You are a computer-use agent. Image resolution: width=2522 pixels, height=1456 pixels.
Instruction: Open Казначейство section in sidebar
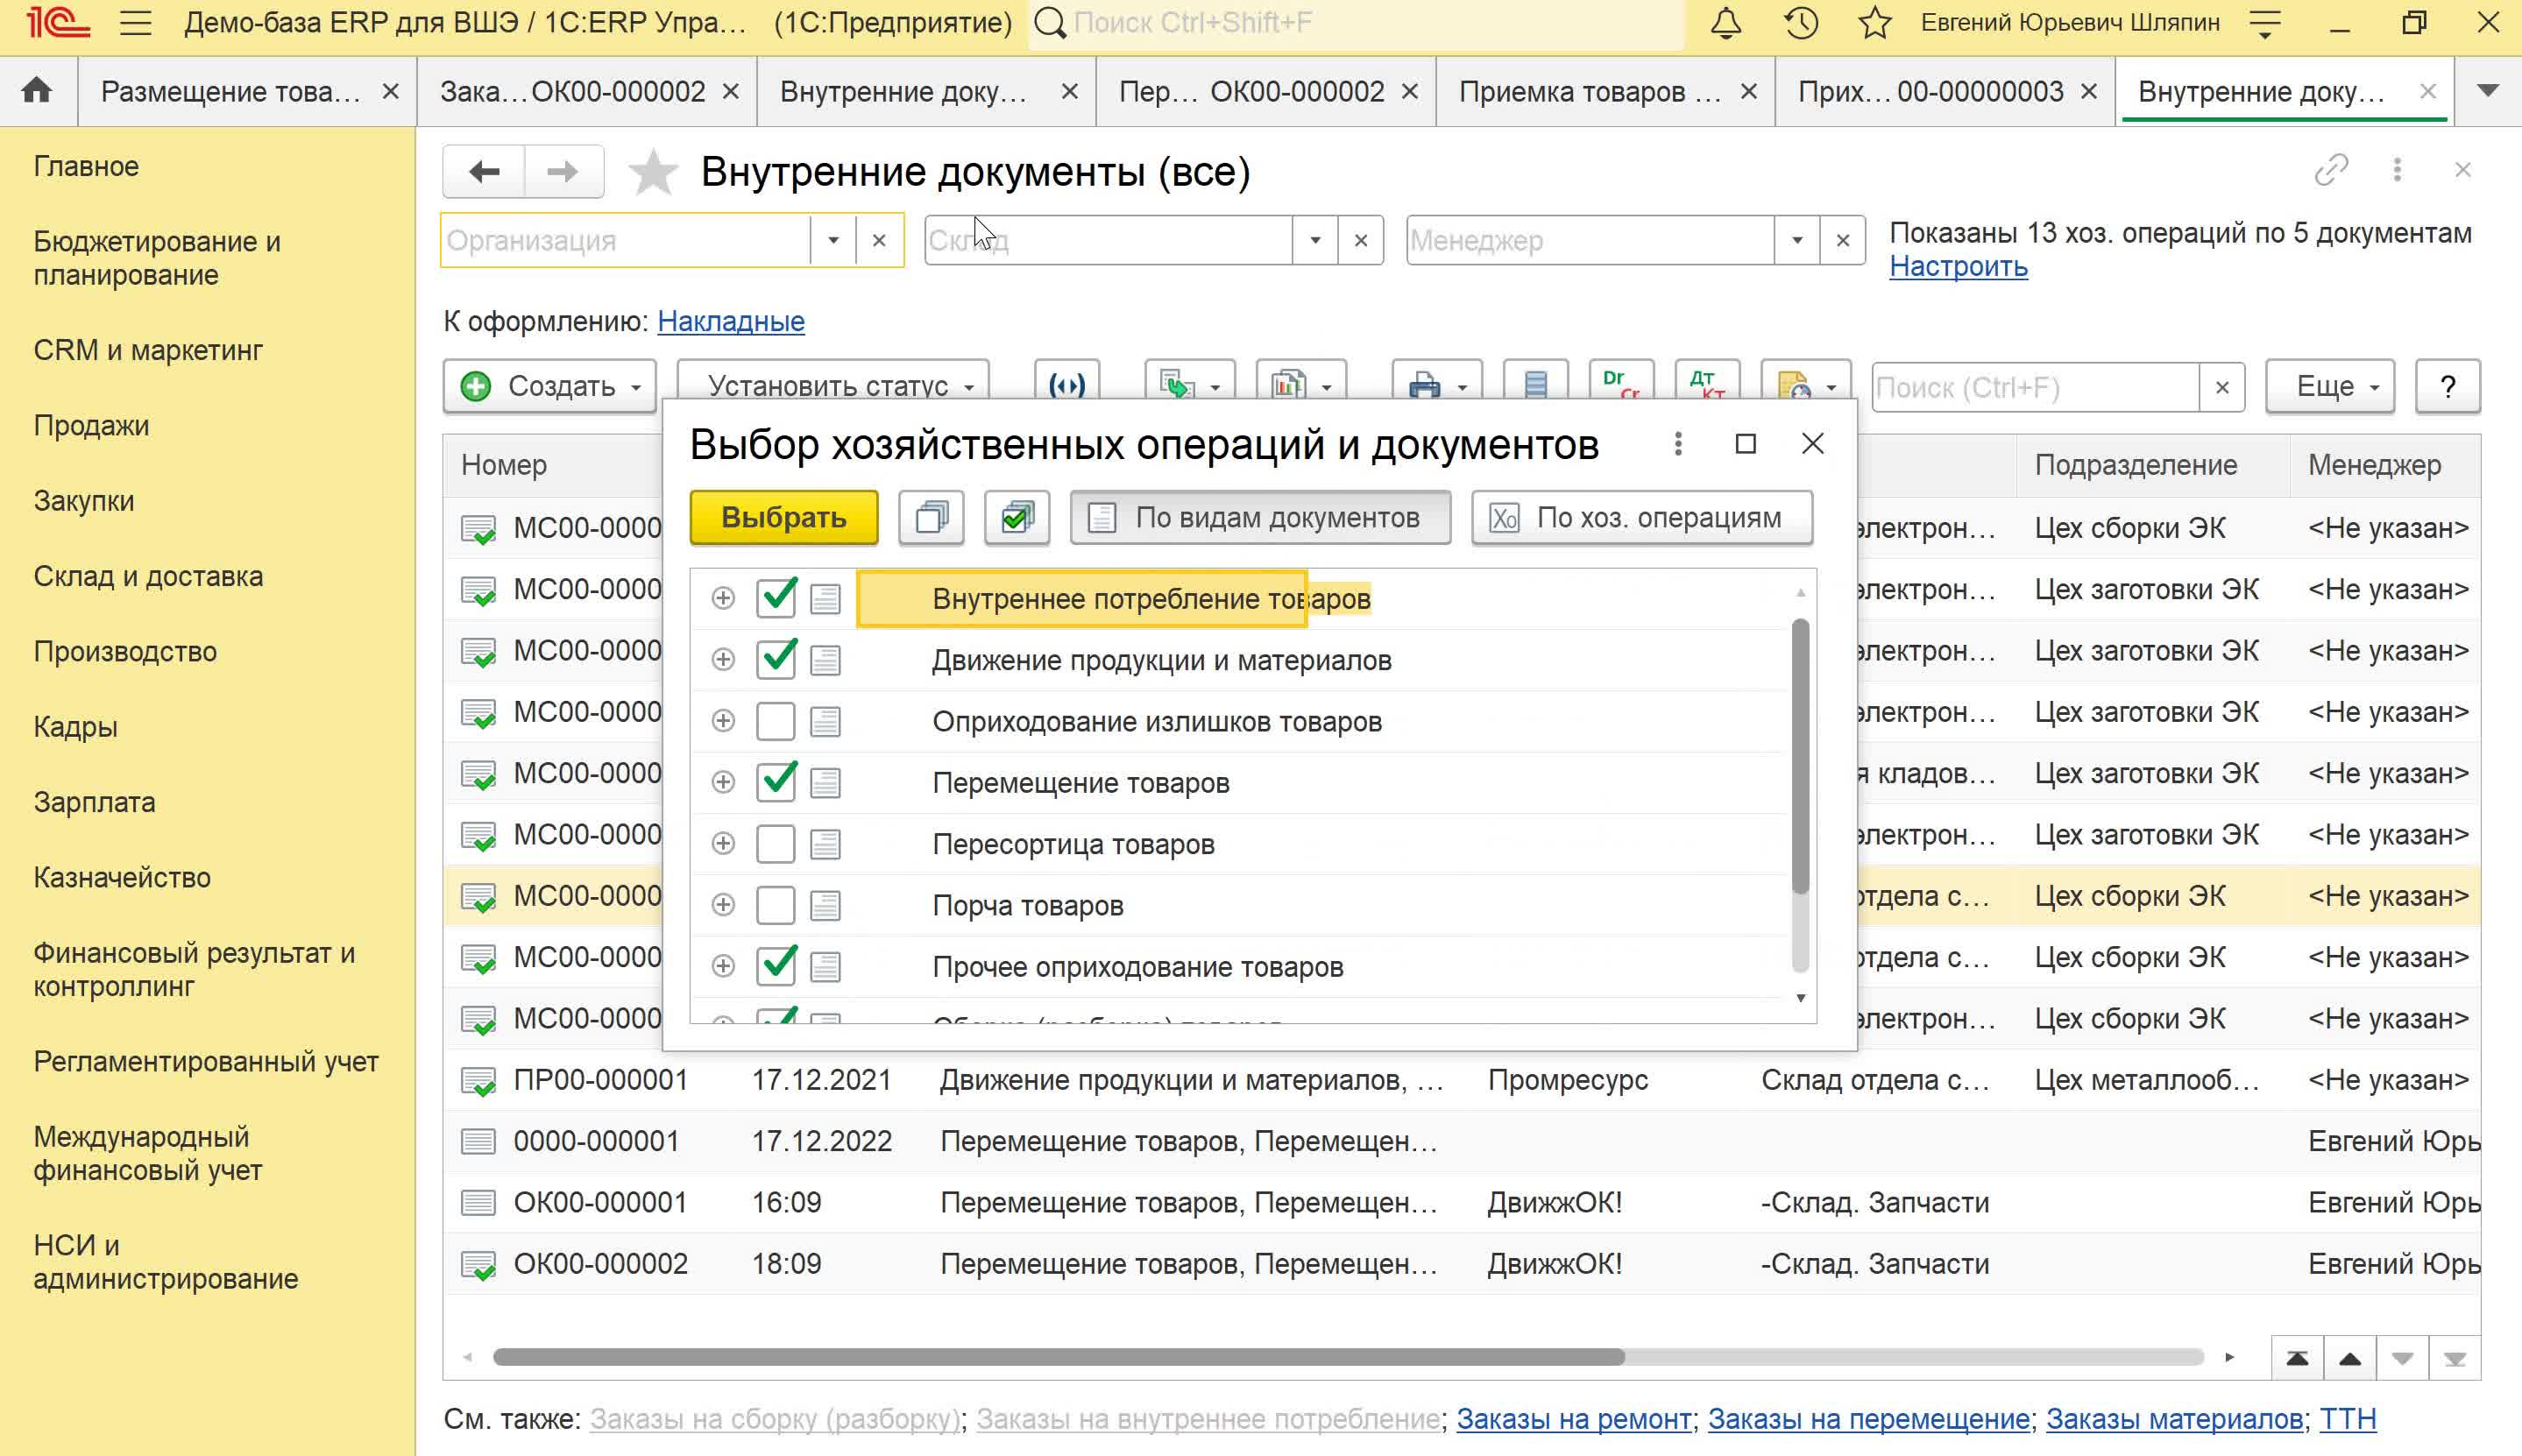pos(122,877)
